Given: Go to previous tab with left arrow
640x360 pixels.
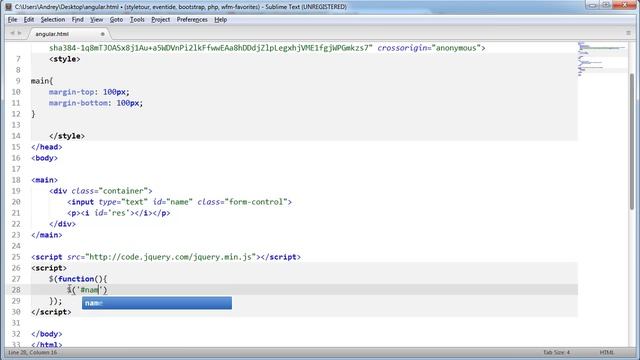Looking at the screenshot, I should pyautogui.click(x=12, y=33).
